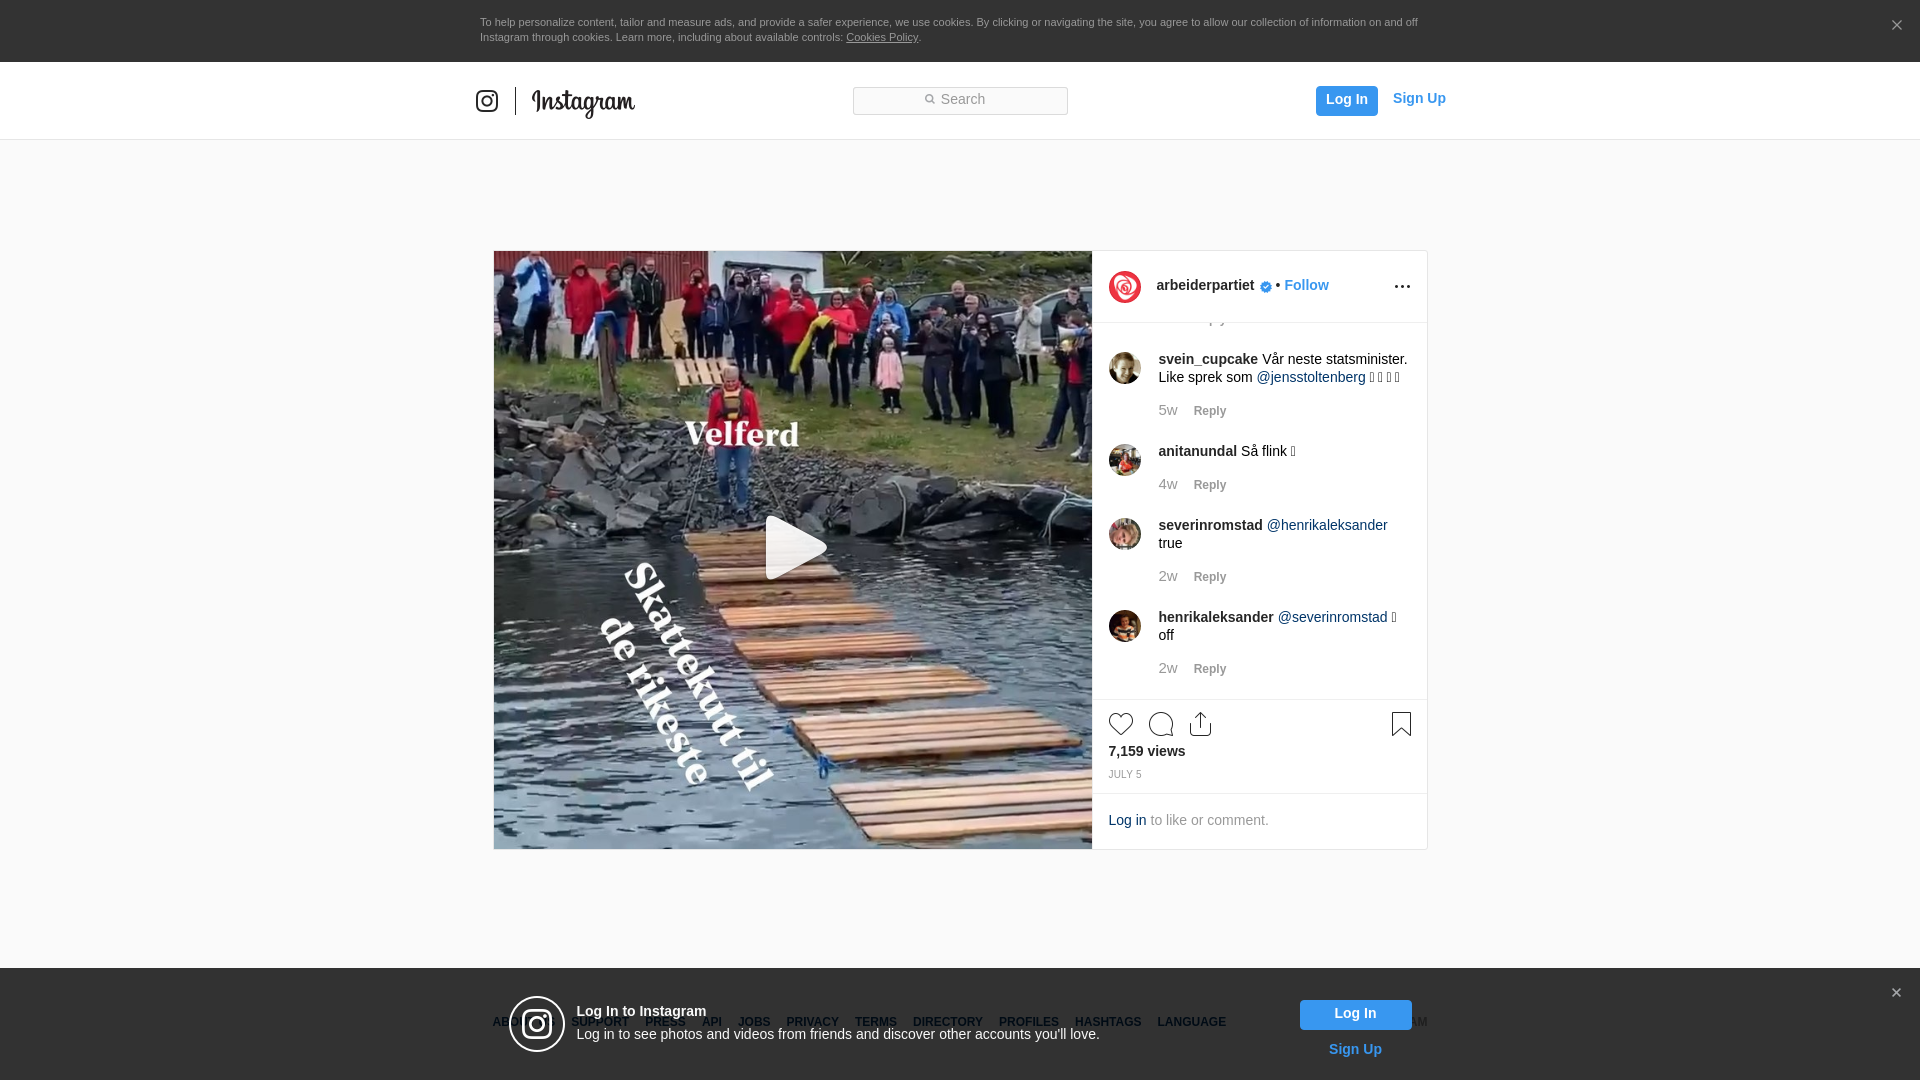The height and width of the screenshot is (1080, 1920).
Task: Dismiss the cookie notice banner
Action: coord(1896,26)
